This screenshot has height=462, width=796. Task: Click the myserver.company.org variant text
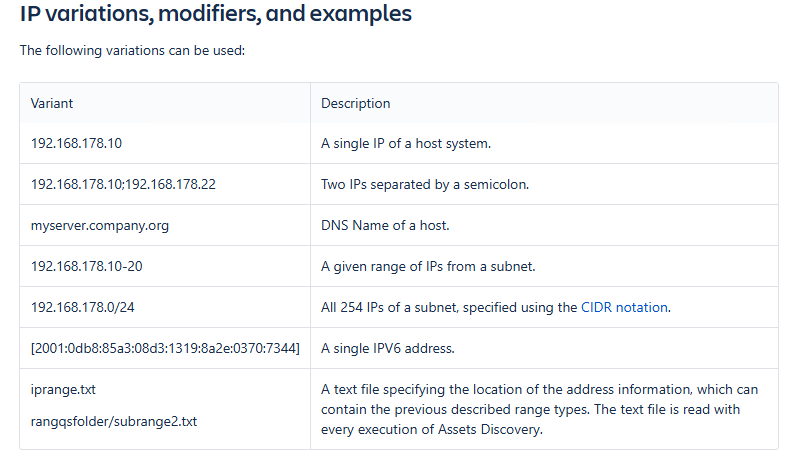[100, 225]
